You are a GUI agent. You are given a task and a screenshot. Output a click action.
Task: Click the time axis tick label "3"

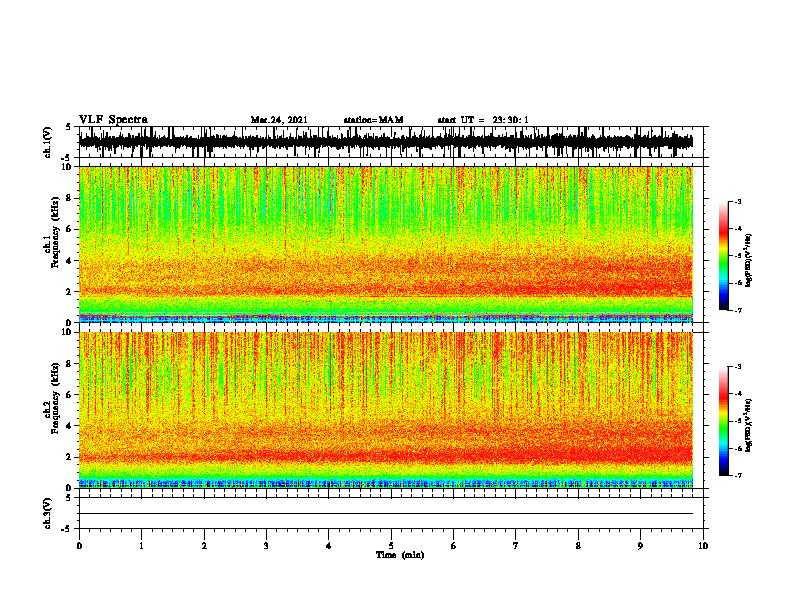point(266,546)
